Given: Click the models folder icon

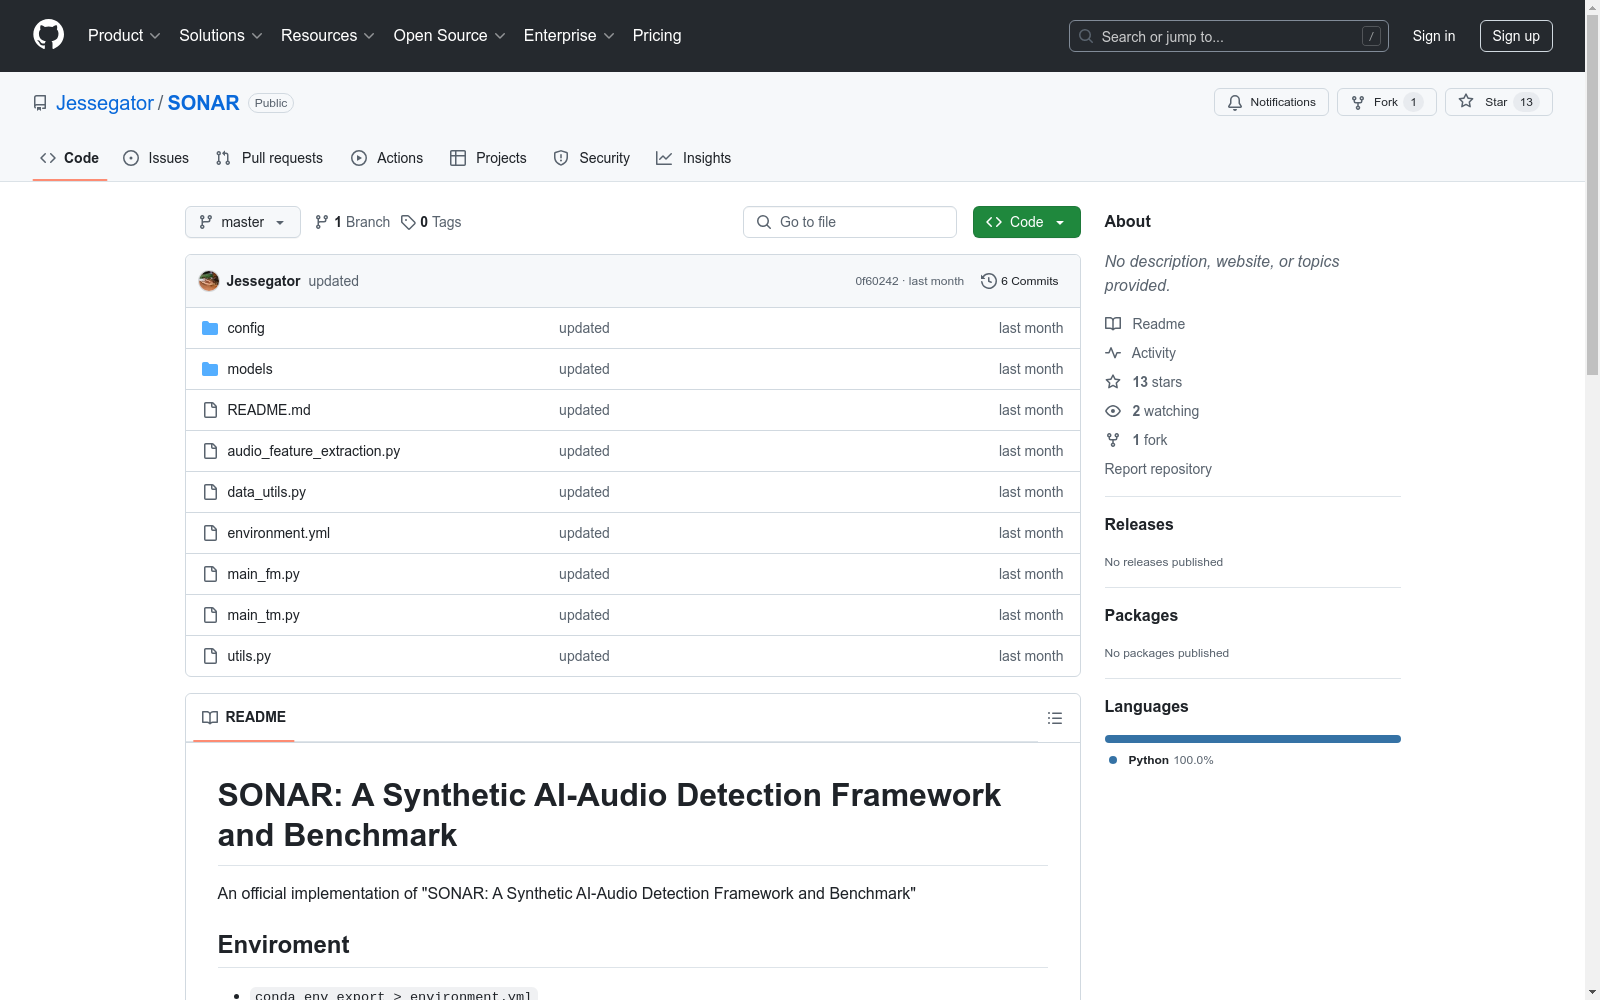Looking at the screenshot, I should (x=210, y=369).
